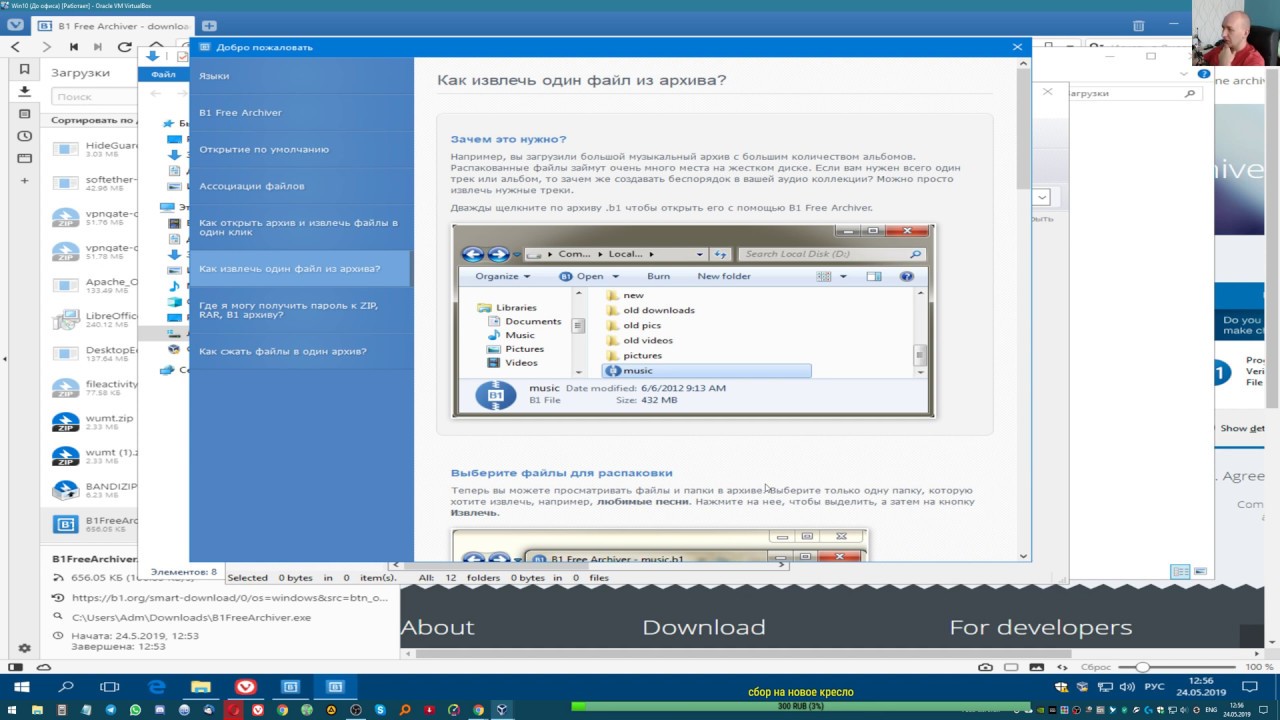The image size is (1280, 720).
Task: Reload the page in Vivaldi
Action: tap(124, 47)
